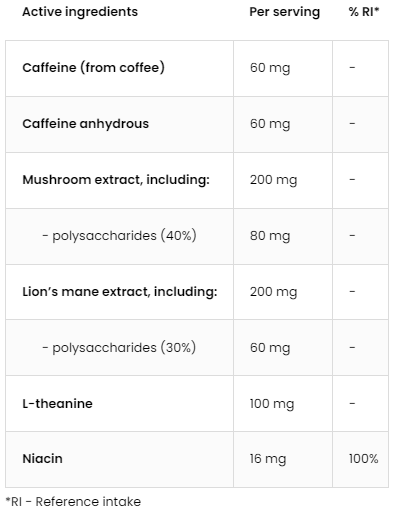Select the 16 mg Niacin value
The width and height of the screenshot is (393, 511).
268,459
